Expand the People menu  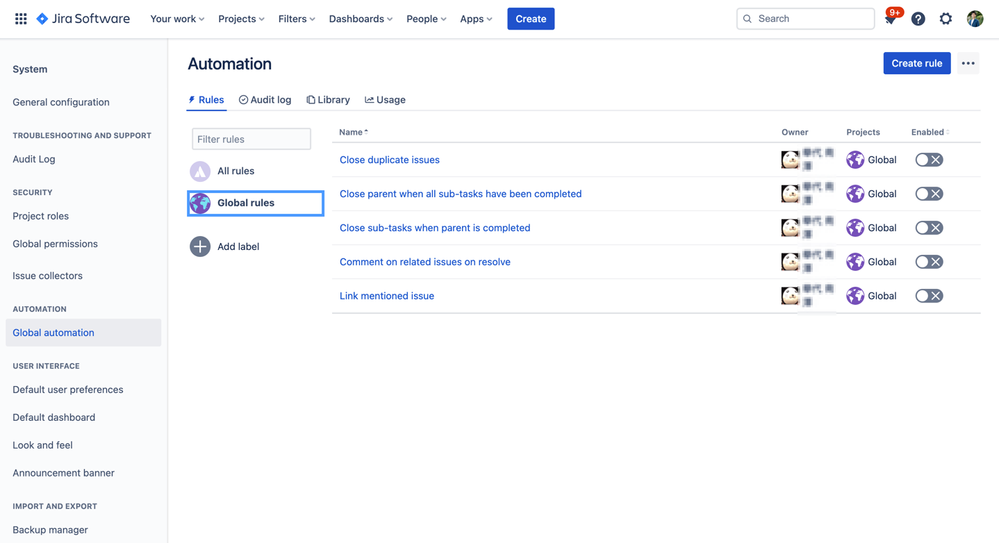point(426,18)
